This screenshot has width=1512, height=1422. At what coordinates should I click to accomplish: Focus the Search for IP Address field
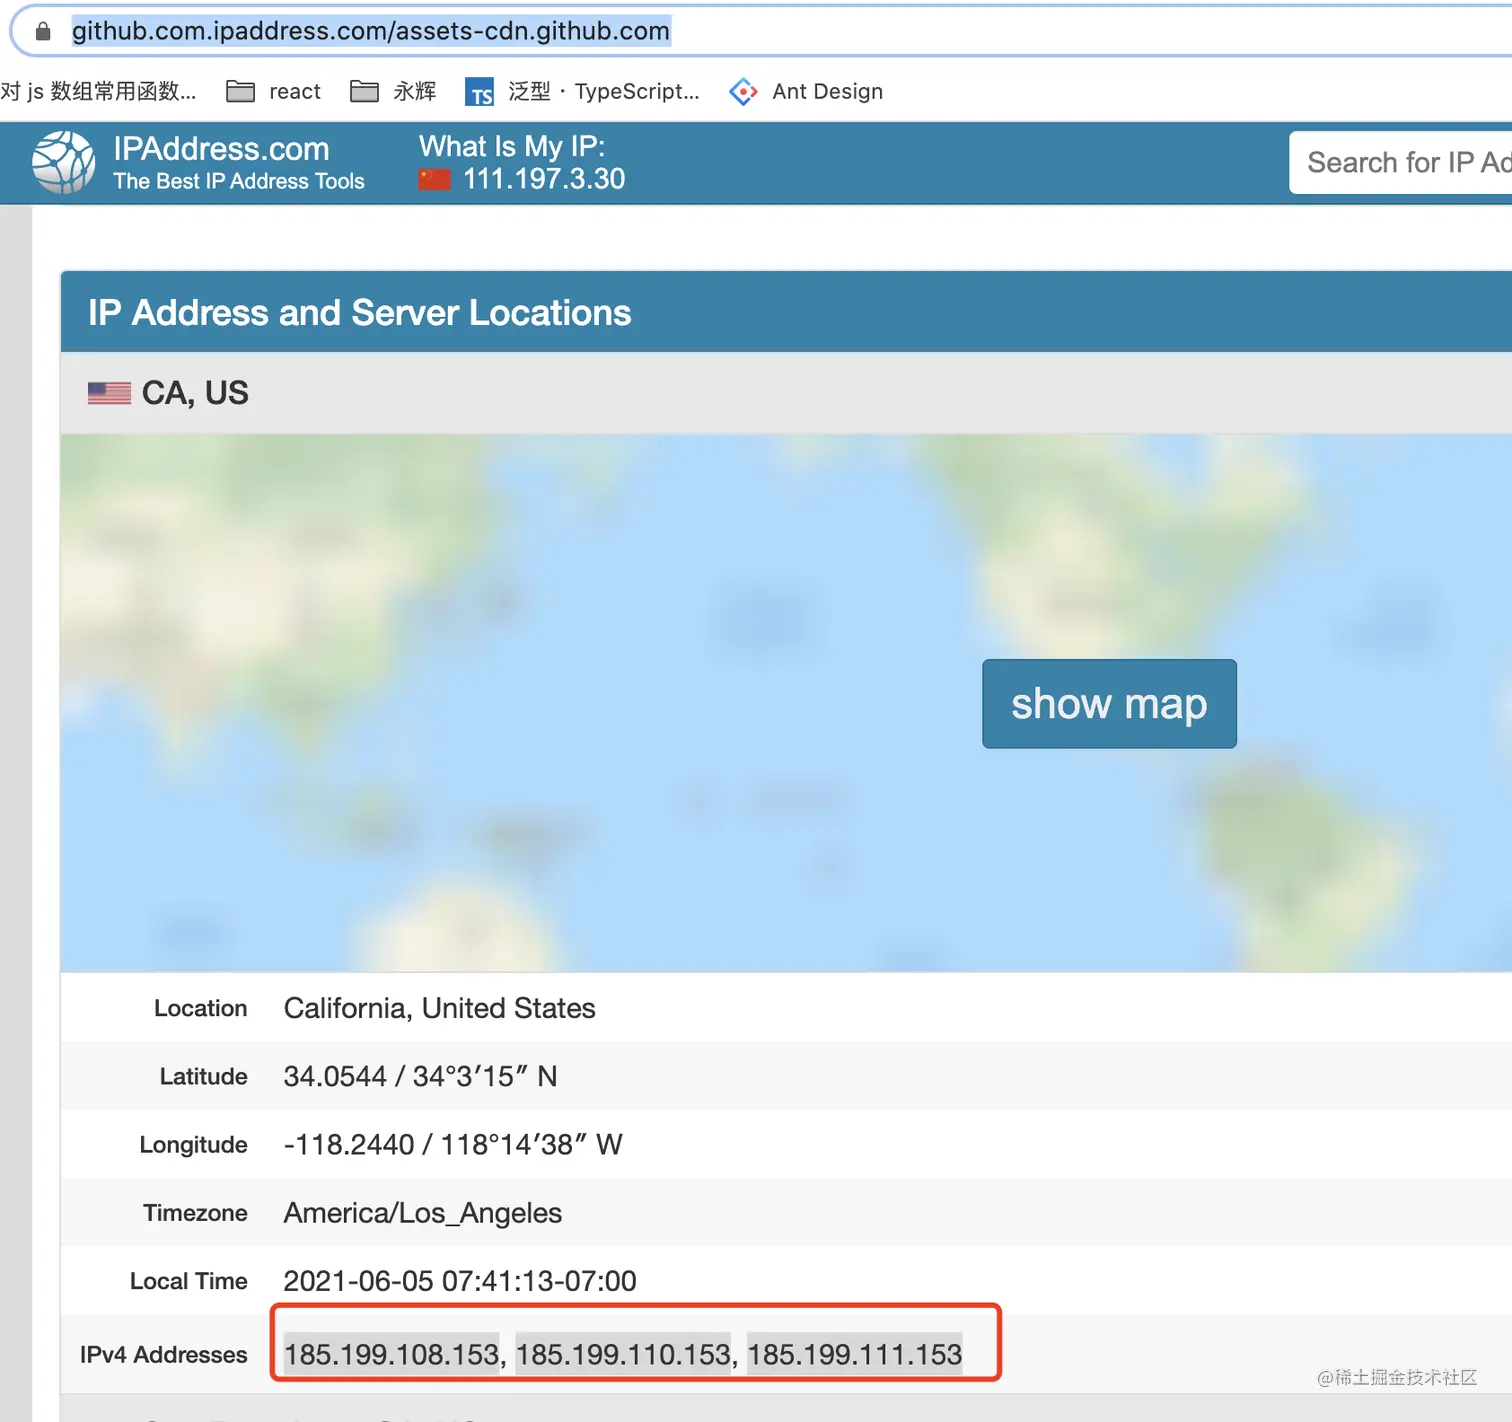coord(1401,162)
